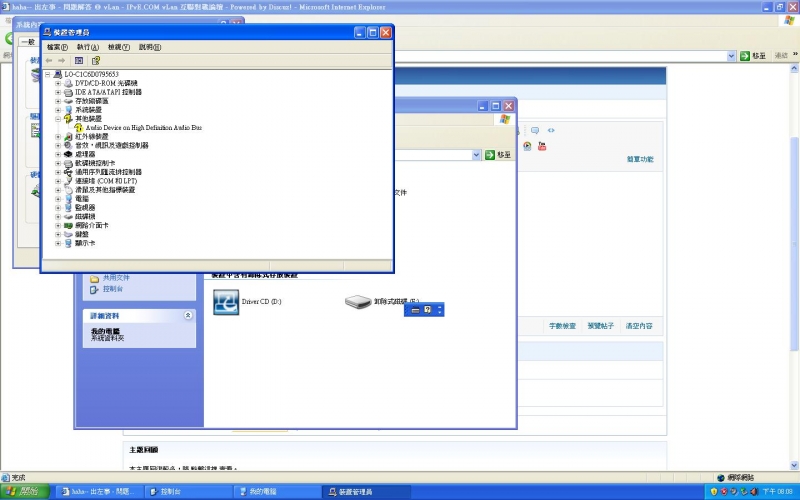Click the Driver CD (D:) drive icon

(x=227, y=301)
